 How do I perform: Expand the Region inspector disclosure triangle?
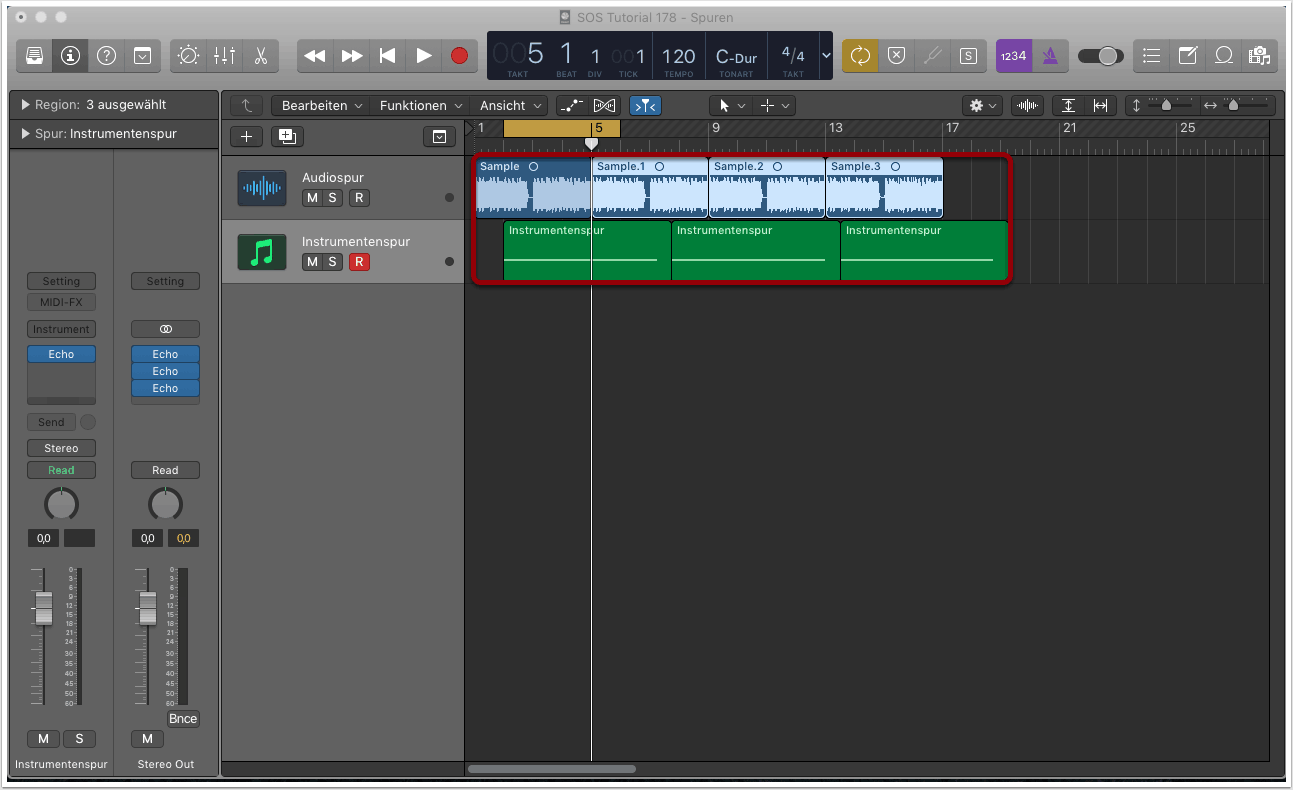[25, 105]
